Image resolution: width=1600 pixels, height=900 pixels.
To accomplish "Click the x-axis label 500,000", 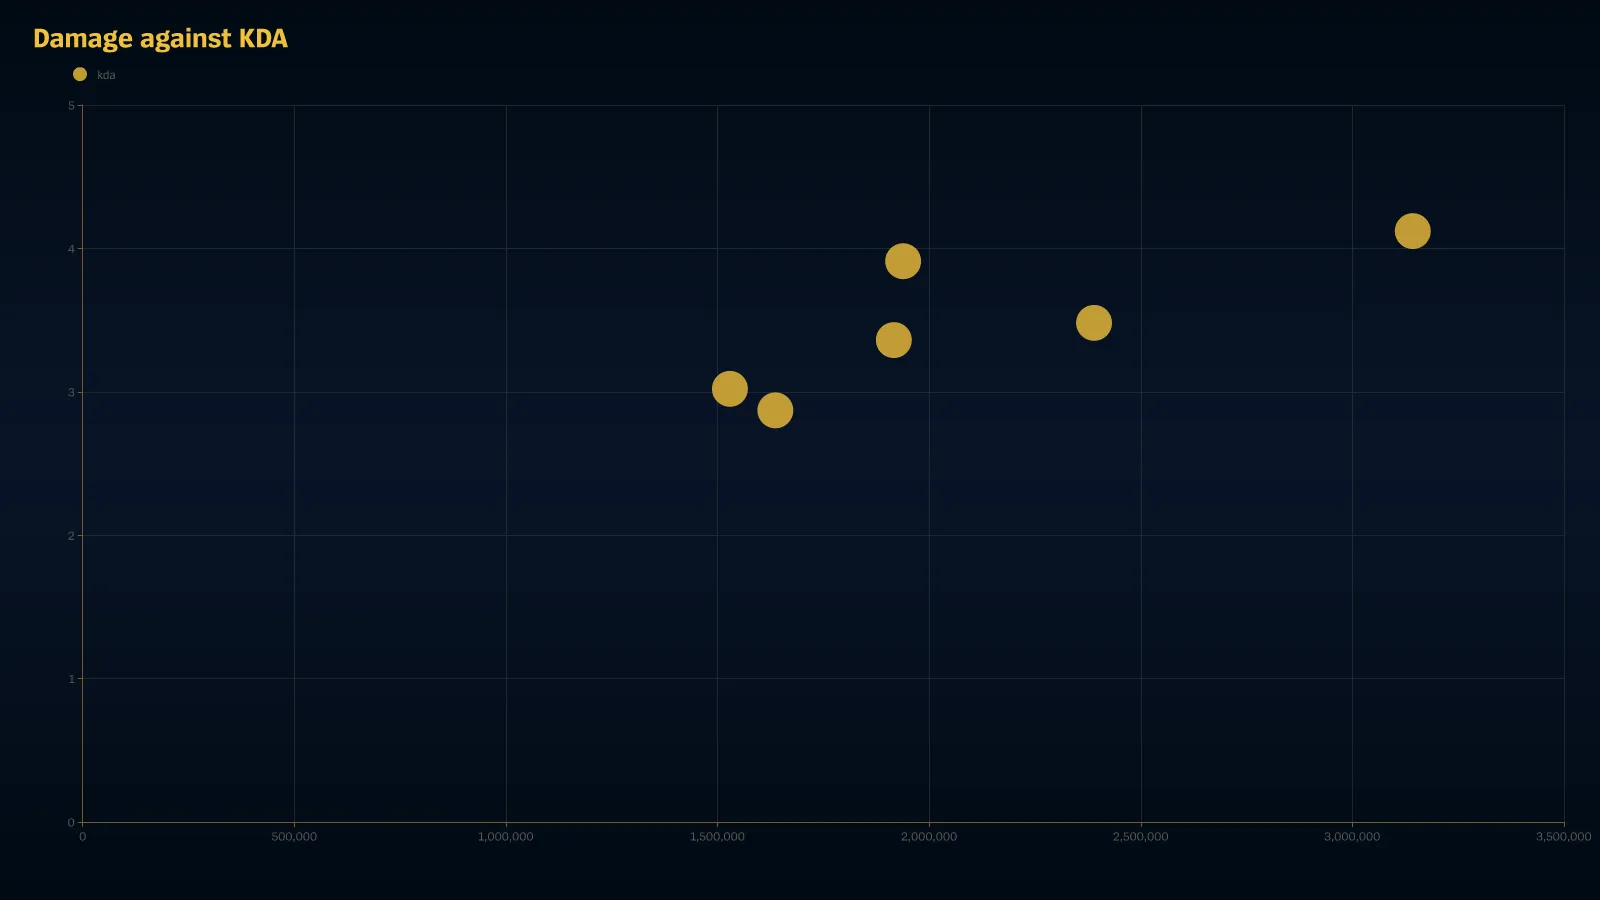I will pos(294,837).
